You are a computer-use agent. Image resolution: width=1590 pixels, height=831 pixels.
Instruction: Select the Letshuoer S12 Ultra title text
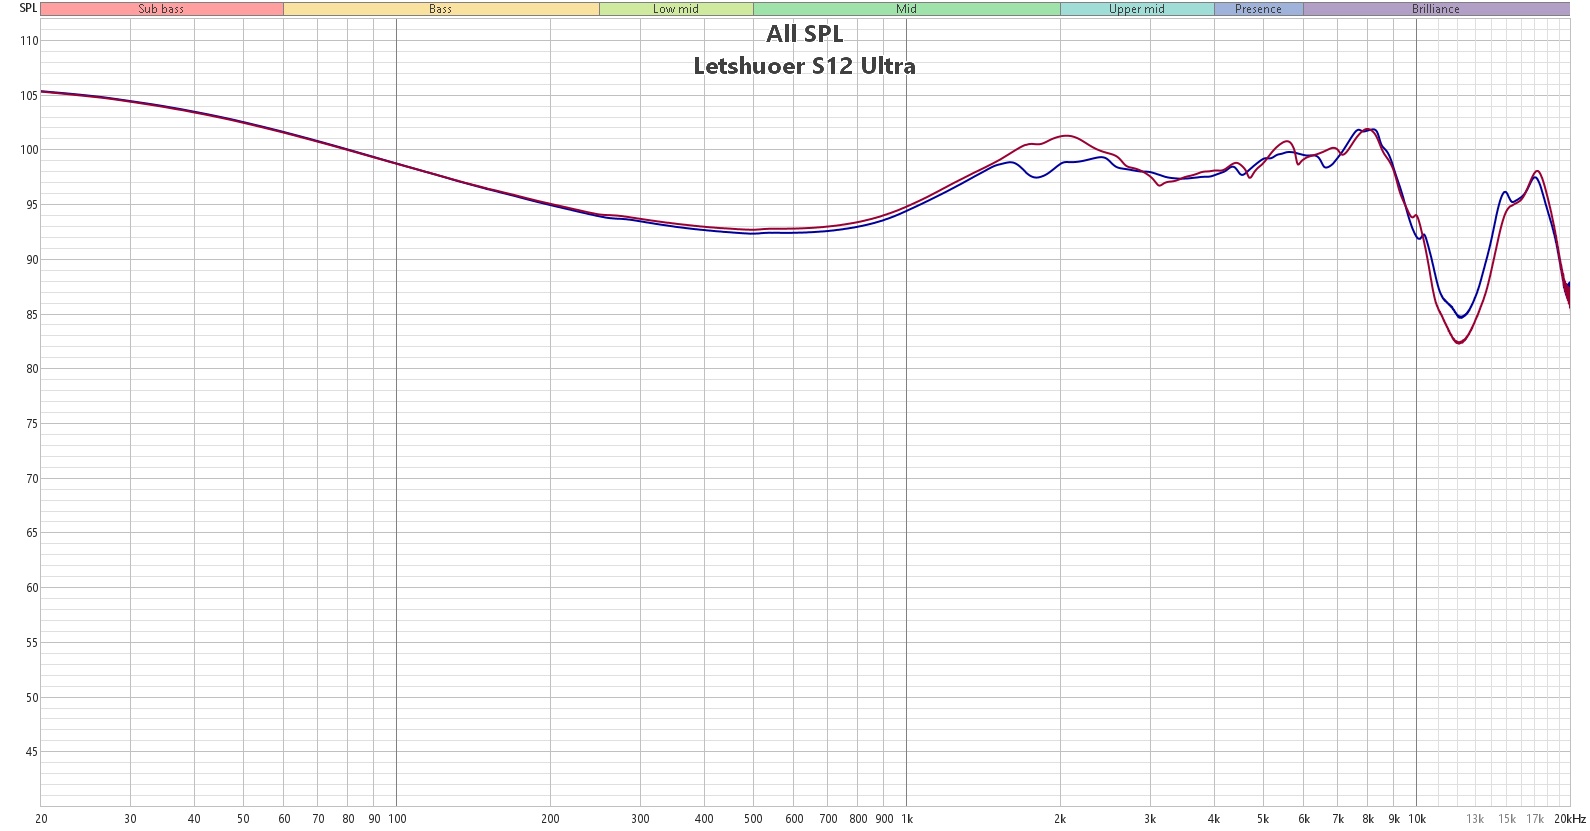(805, 66)
